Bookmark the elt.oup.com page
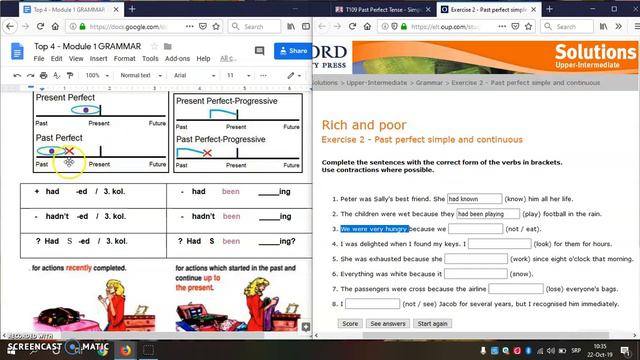Screen dimensions: 640x360 pos(529,27)
